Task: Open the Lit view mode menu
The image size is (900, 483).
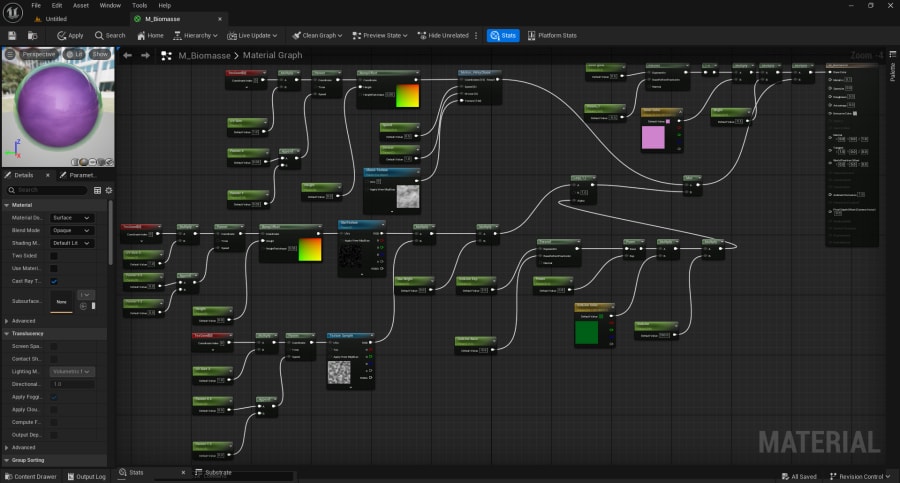Action: coord(74,54)
